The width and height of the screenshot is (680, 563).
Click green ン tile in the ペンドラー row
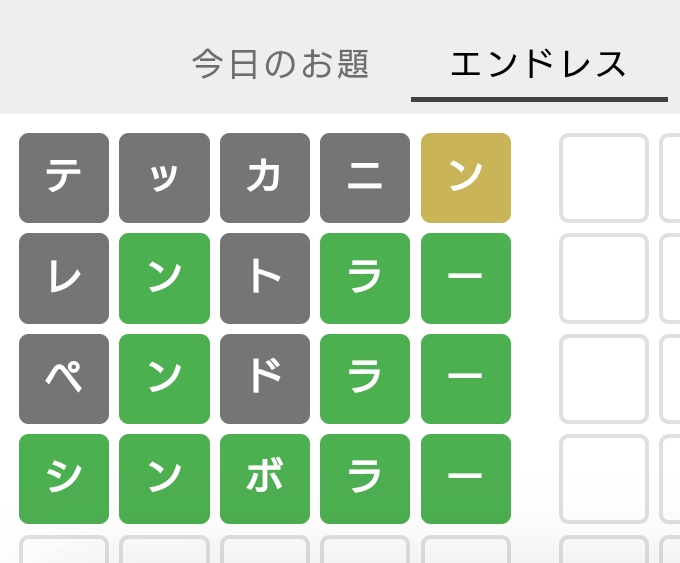point(164,379)
